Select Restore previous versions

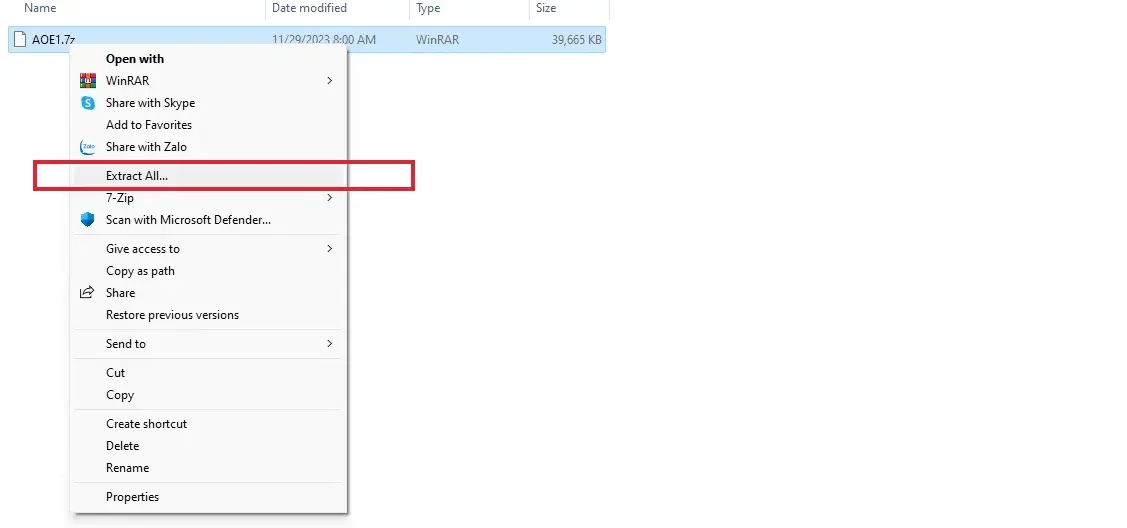tap(172, 315)
